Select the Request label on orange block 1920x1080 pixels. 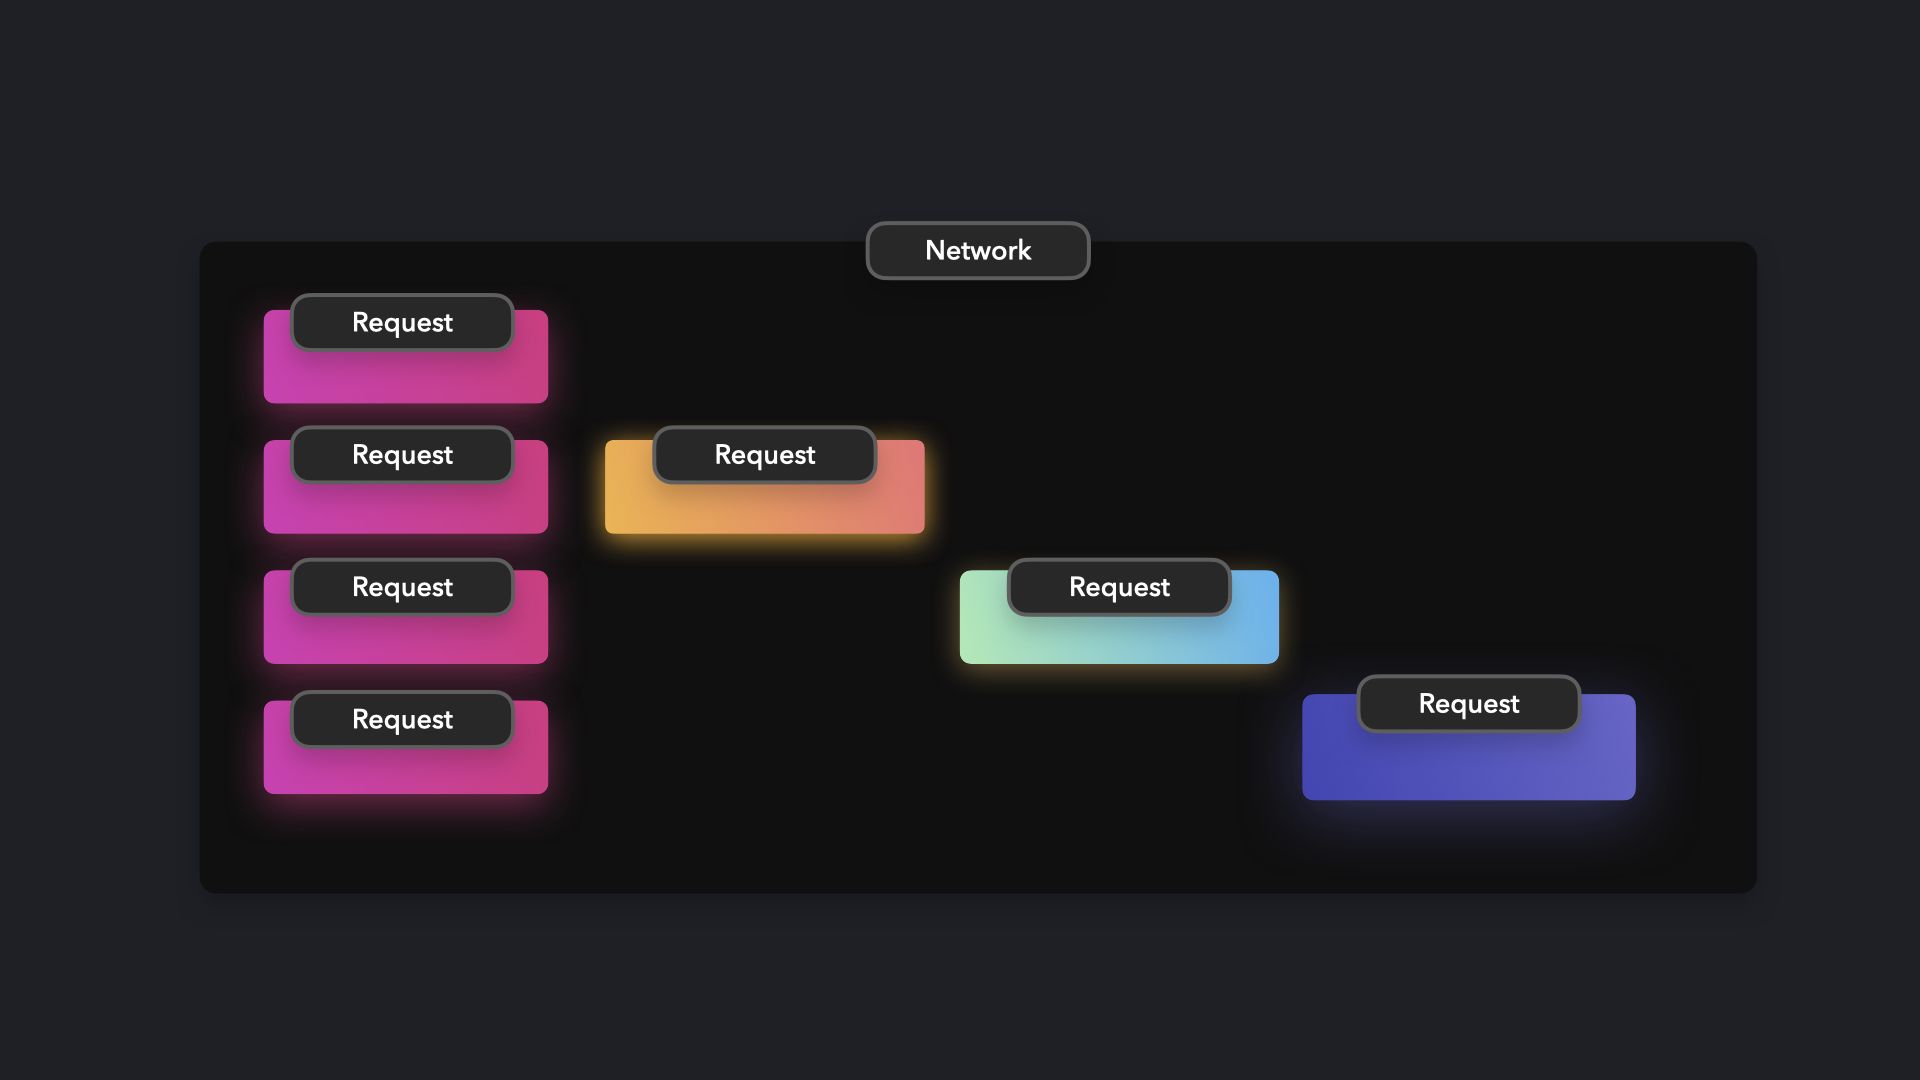click(764, 454)
